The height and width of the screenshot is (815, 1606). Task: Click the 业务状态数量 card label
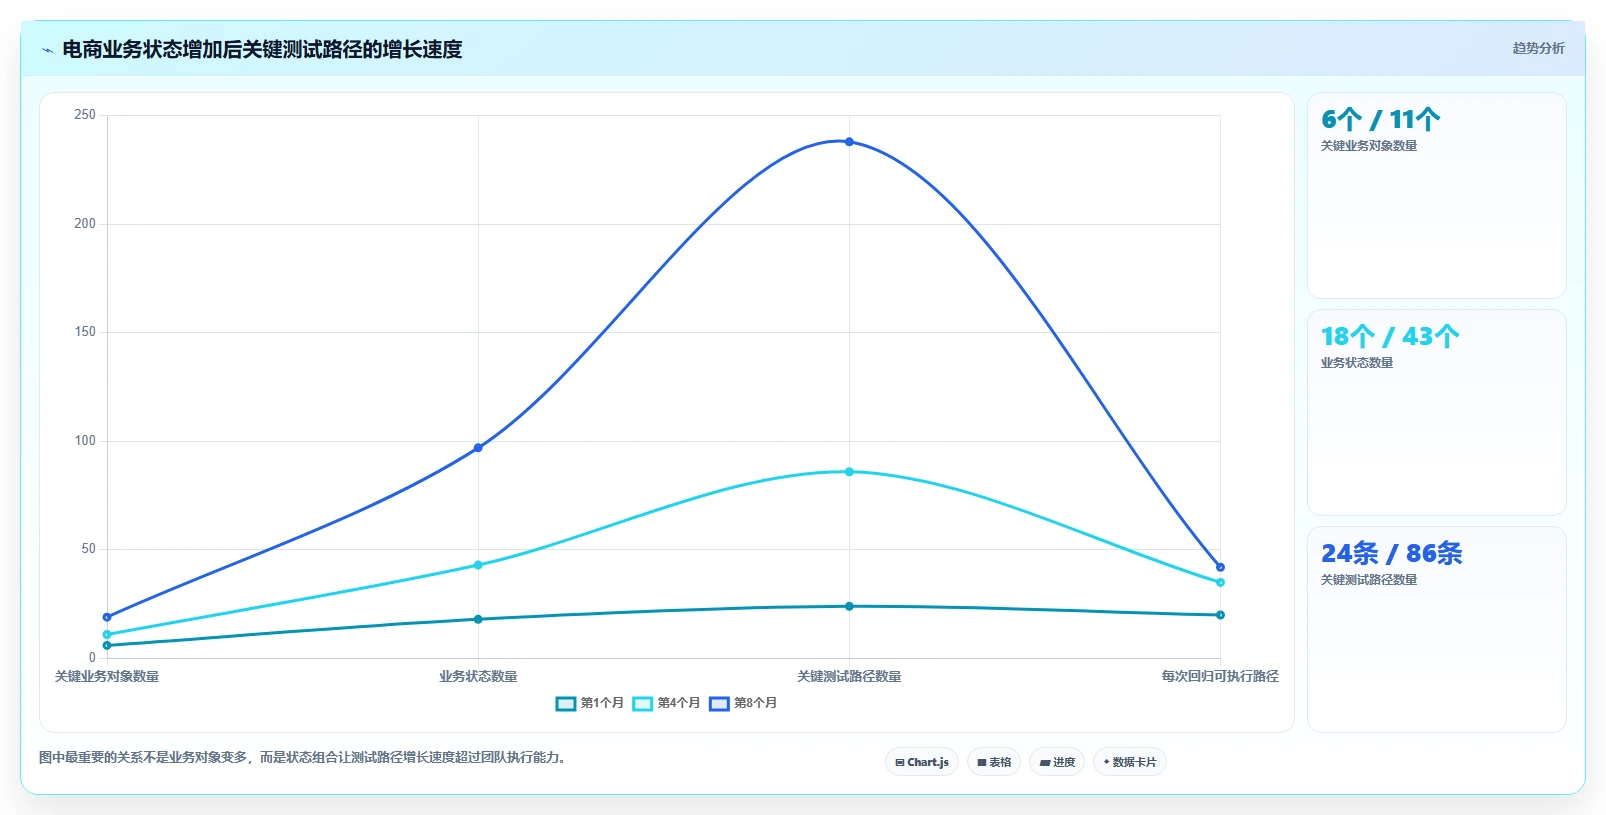pos(1357,363)
